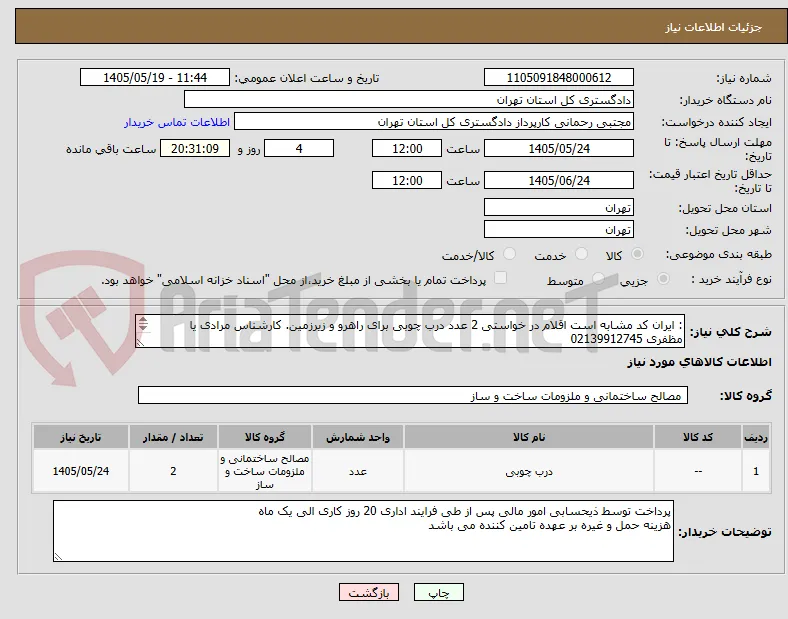Click the تاریخ نیاز column header
788x619 pixels.
click(x=81, y=437)
